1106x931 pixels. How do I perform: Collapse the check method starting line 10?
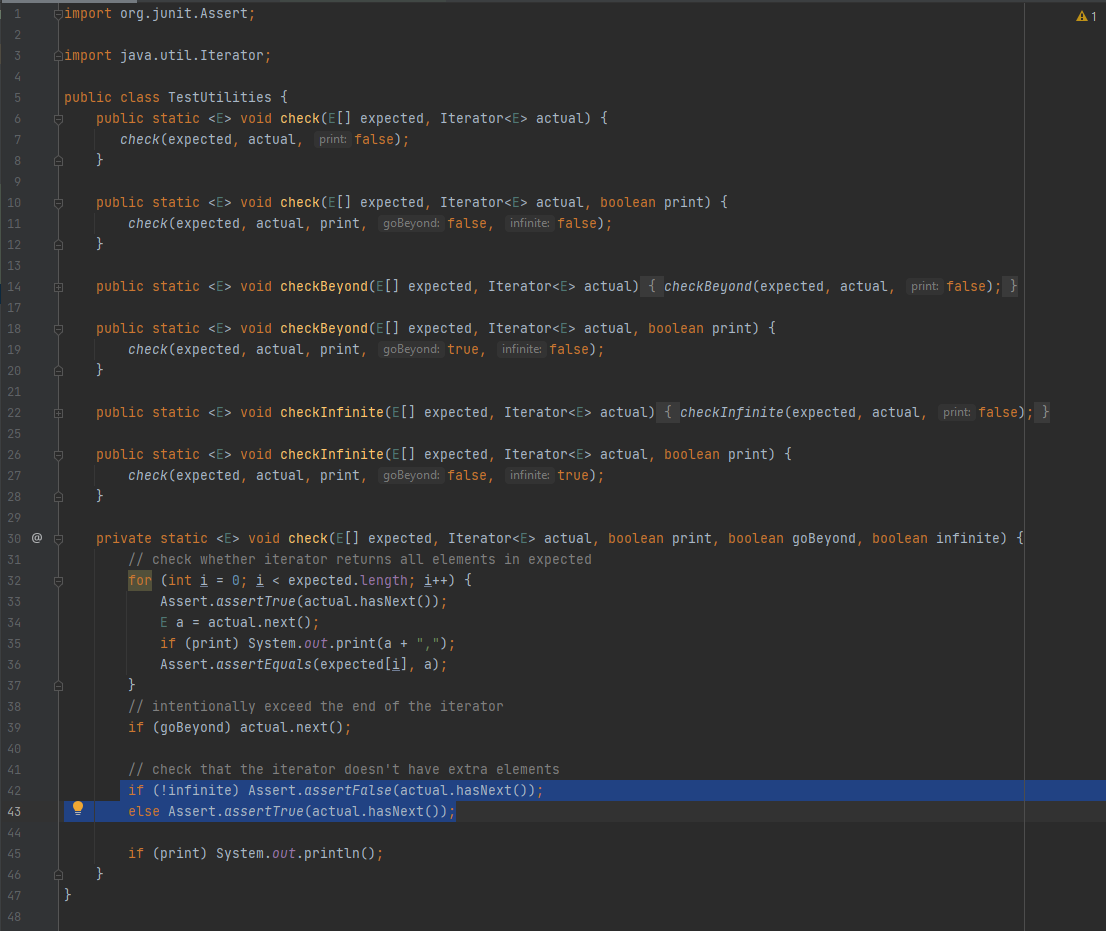coord(59,203)
